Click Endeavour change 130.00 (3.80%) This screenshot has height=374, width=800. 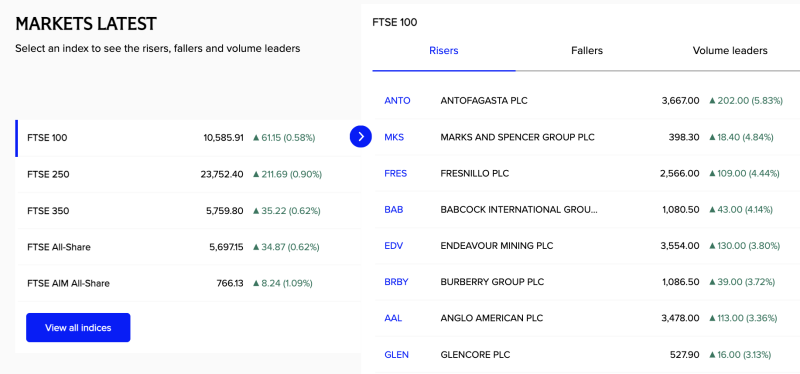744,246
